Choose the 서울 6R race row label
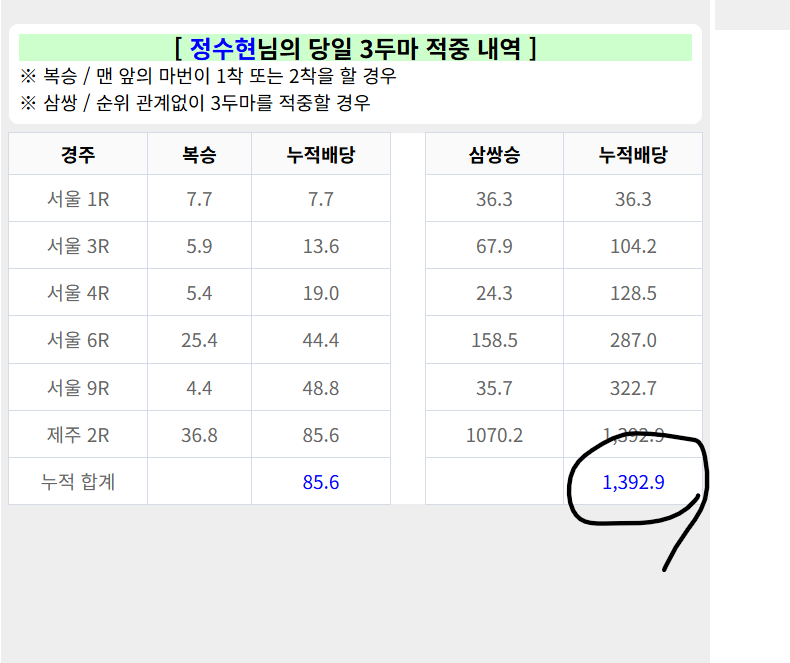The height and width of the screenshot is (663, 790). (78, 340)
